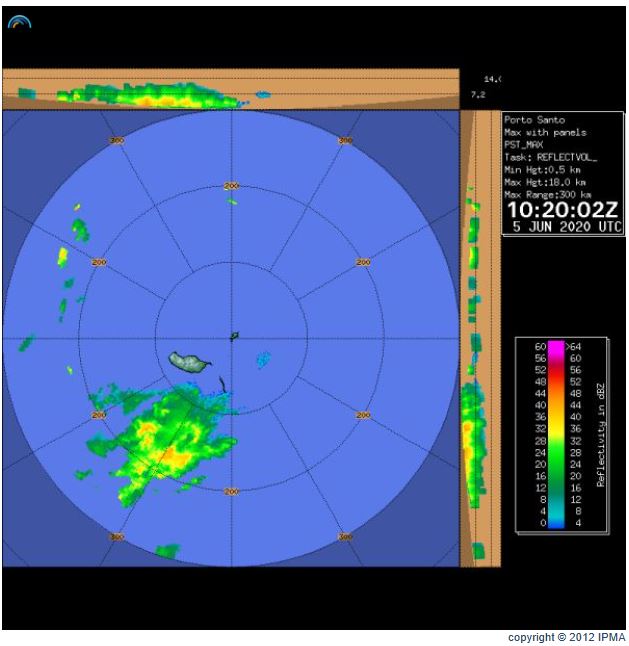The height and width of the screenshot is (646, 629).
Task: Click the '0' value at the legend bottom
Action: (543, 522)
